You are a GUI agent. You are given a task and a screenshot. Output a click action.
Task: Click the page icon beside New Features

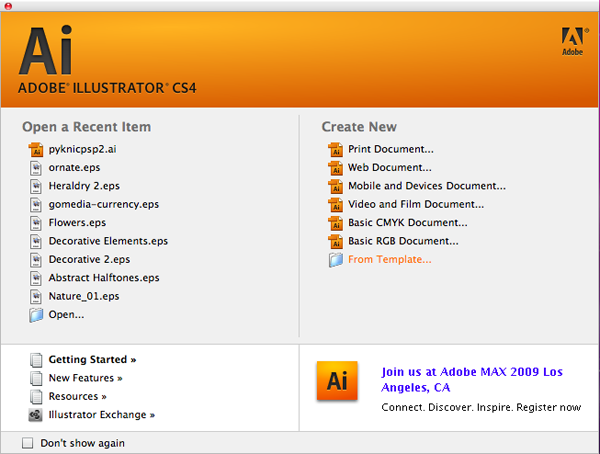36,378
